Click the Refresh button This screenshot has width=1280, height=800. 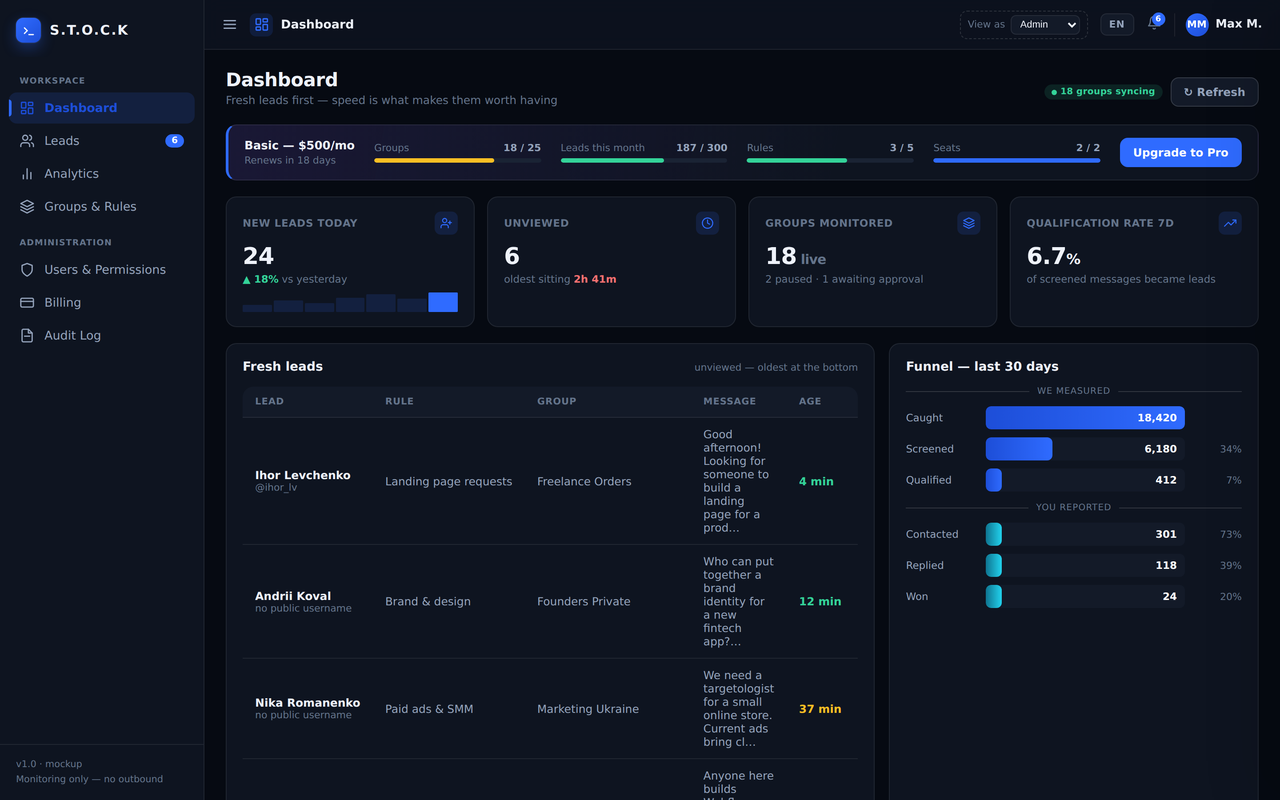point(1214,92)
